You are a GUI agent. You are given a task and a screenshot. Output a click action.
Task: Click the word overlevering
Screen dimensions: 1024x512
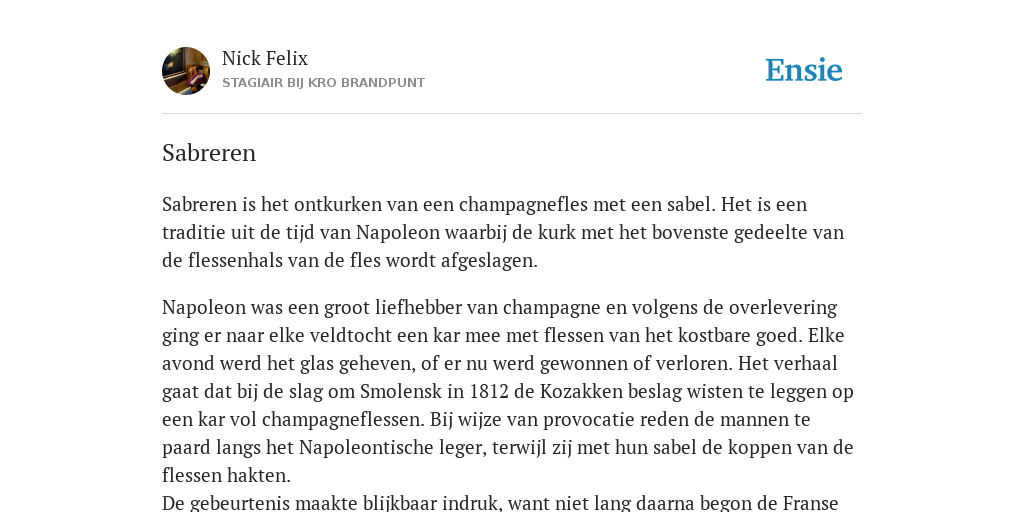(x=783, y=308)
